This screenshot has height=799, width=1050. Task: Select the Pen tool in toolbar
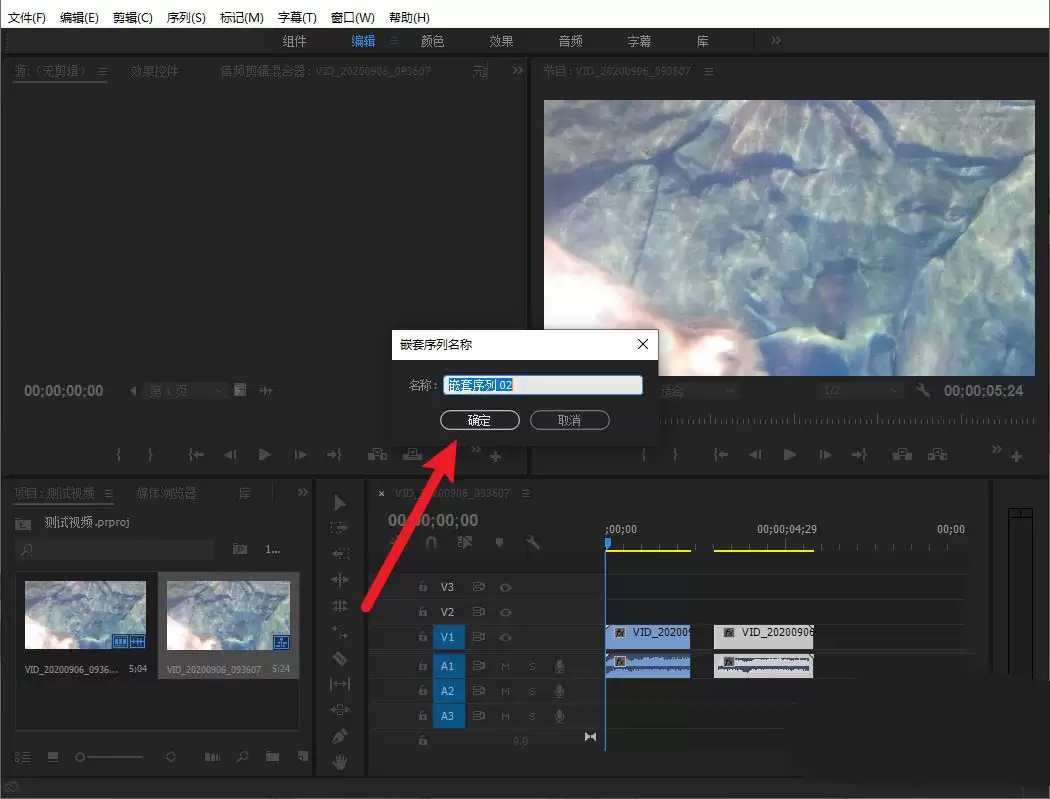340,736
